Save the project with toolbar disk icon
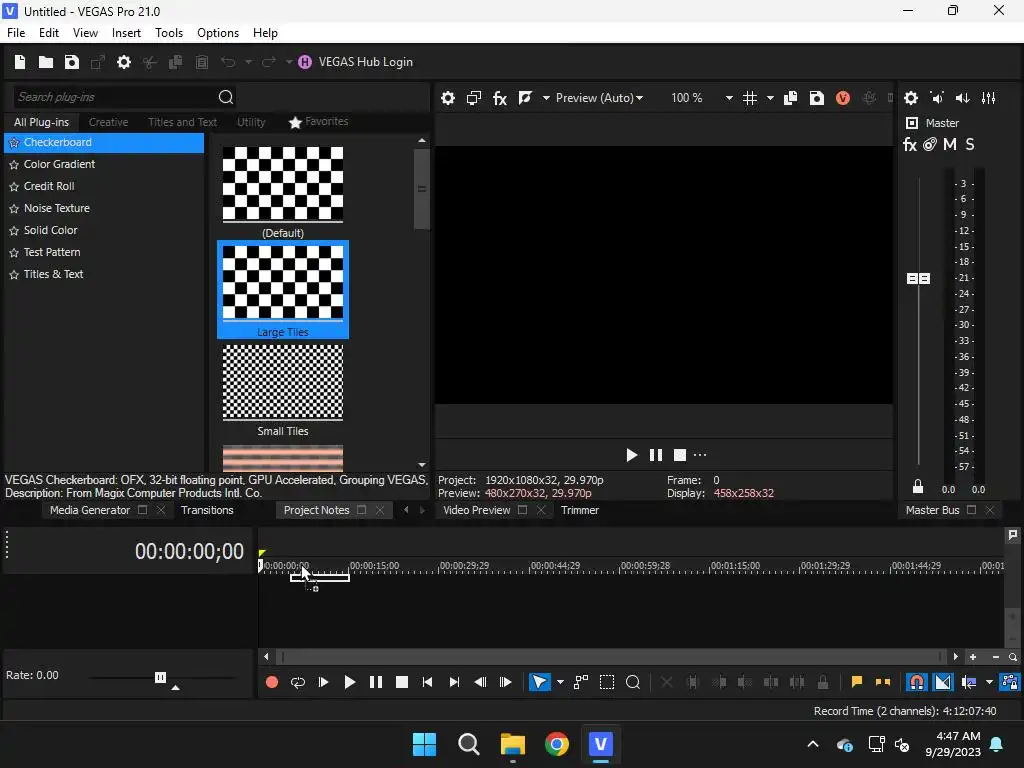The height and width of the screenshot is (768, 1024). pyautogui.click(x=72, y=62)
